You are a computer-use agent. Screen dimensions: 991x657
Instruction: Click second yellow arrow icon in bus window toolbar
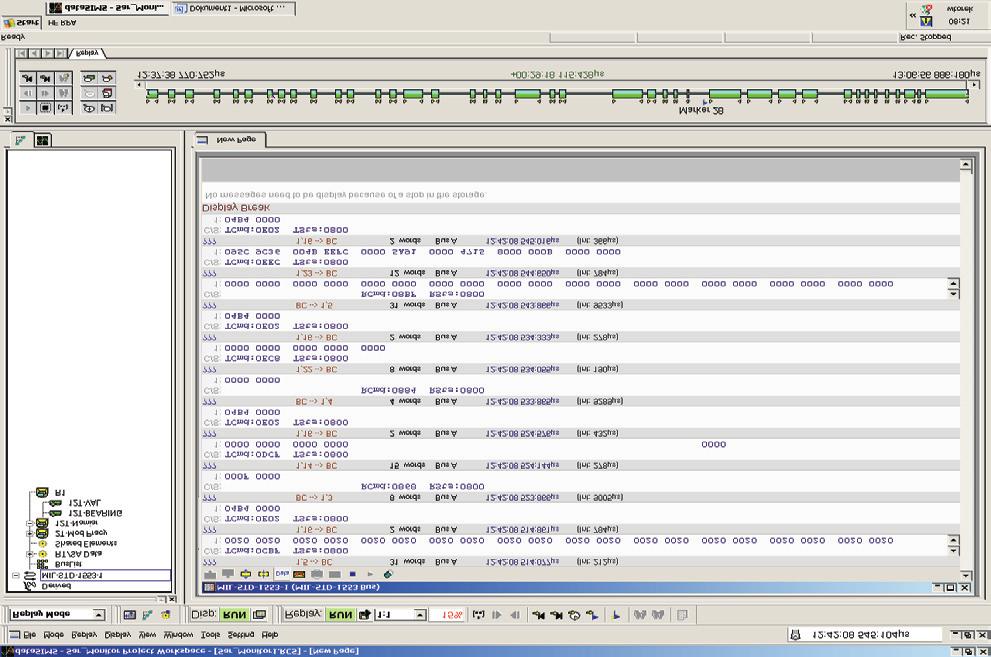(264, 574)
